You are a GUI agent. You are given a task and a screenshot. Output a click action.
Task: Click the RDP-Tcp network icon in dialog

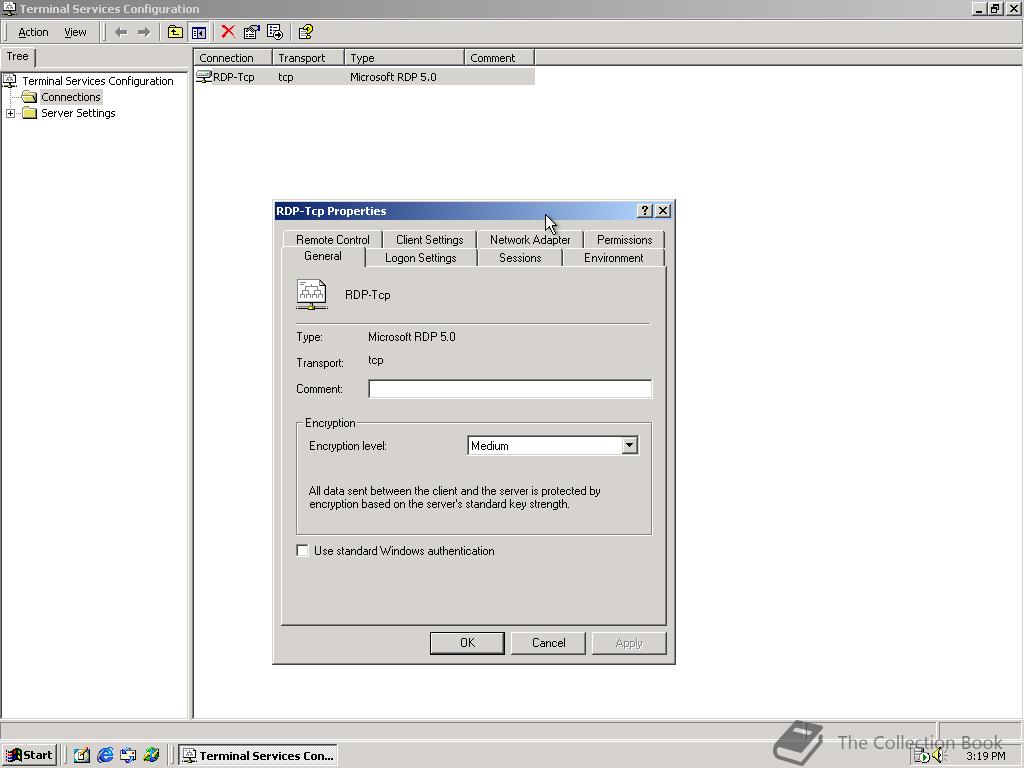tap(312, 295)
